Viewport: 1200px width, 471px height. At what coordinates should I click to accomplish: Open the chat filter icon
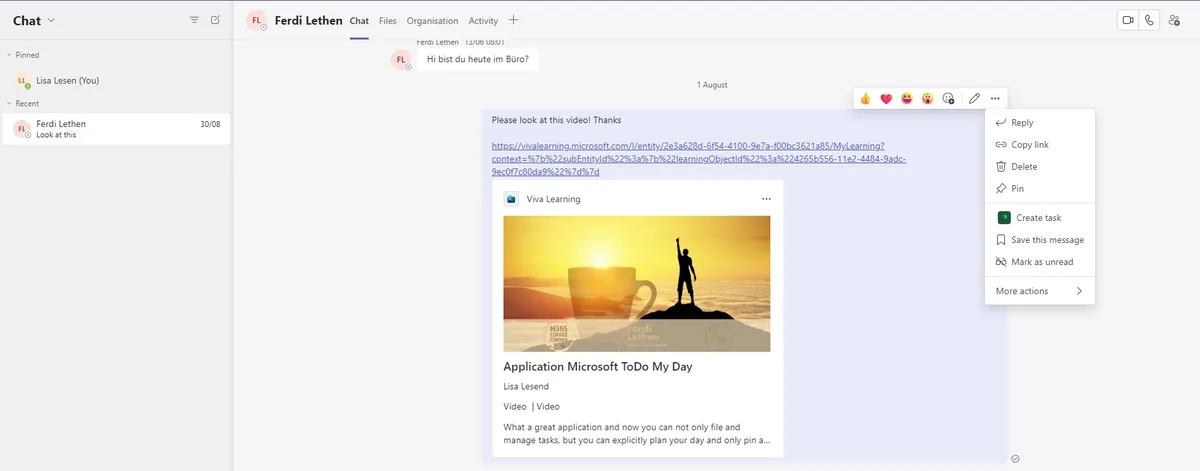(194, 20)
